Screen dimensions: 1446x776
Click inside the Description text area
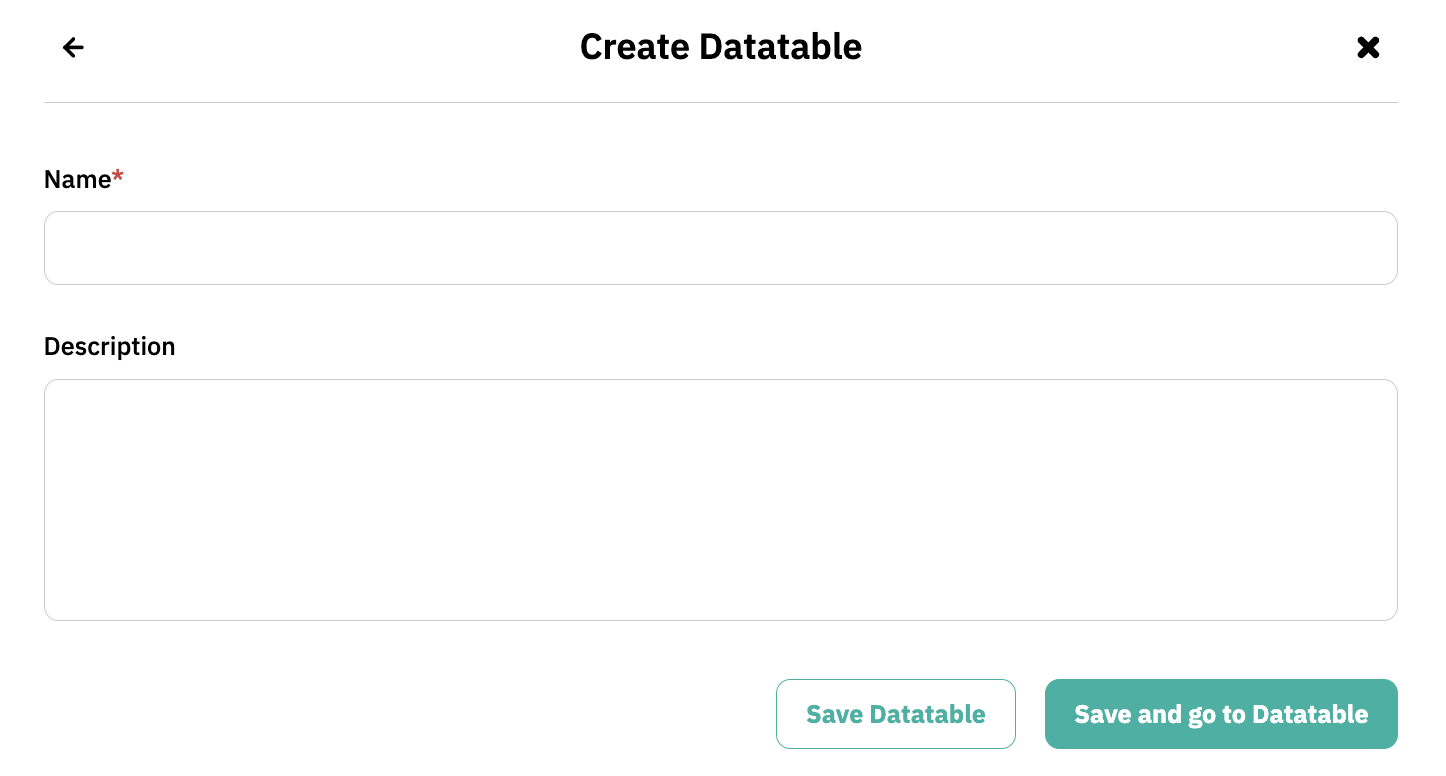[x=720, y=499]
